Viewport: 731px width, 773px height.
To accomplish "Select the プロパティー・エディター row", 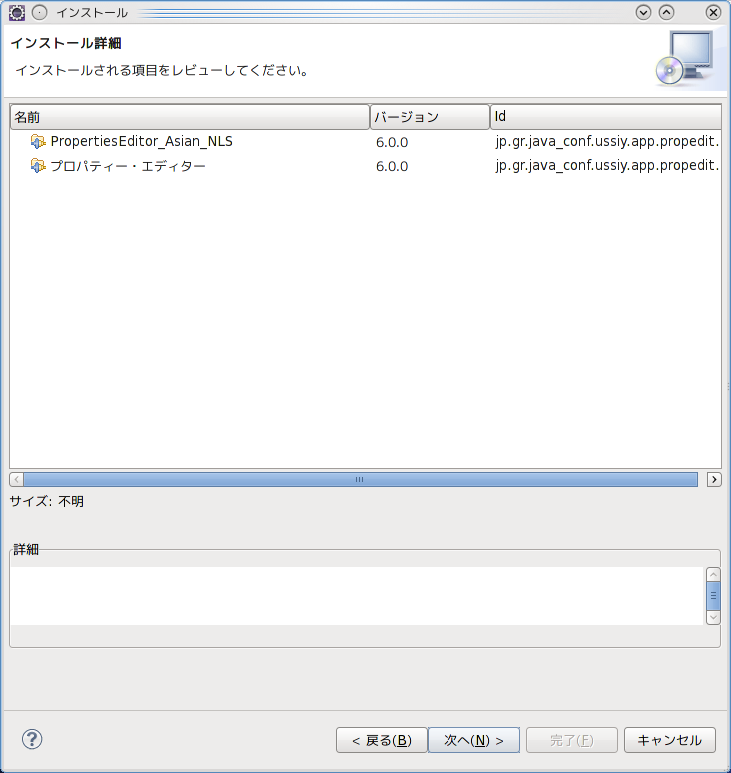I will (365, 166).
